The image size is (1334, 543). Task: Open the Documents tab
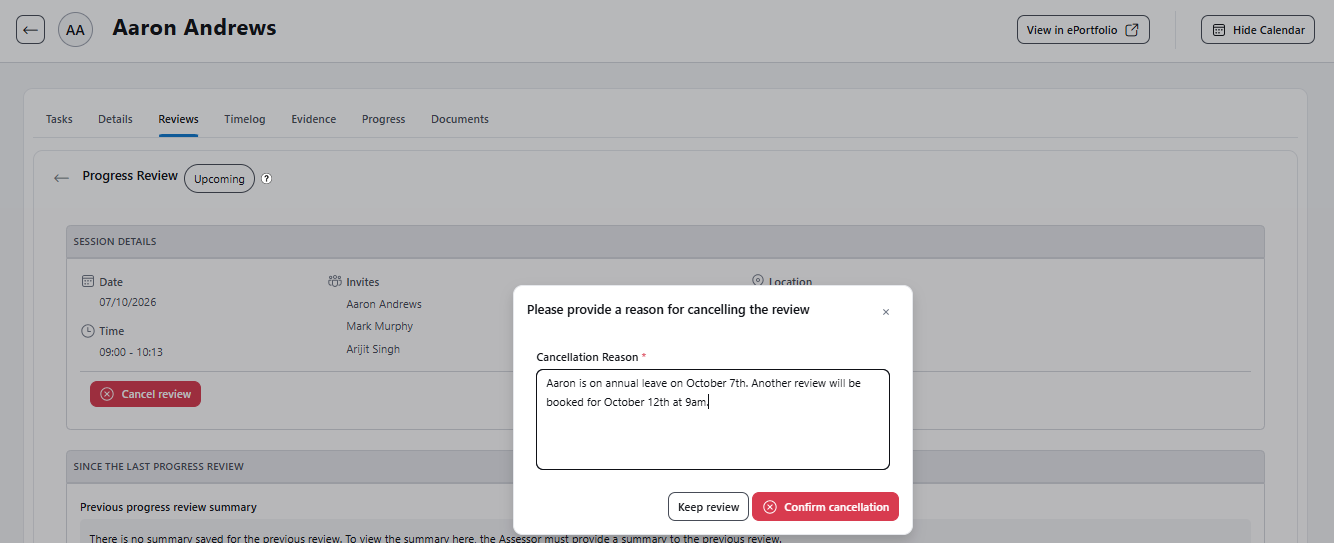(x=460, y=119)
